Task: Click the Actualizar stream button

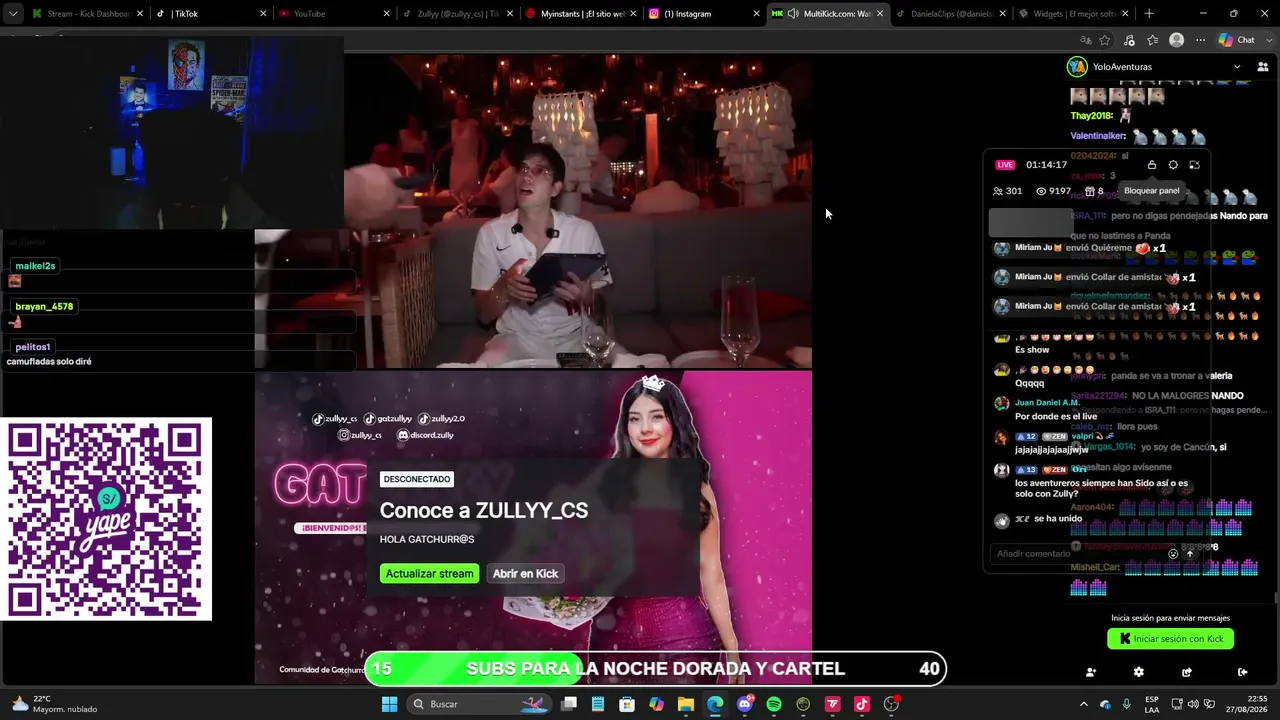Action: point(429,573)
